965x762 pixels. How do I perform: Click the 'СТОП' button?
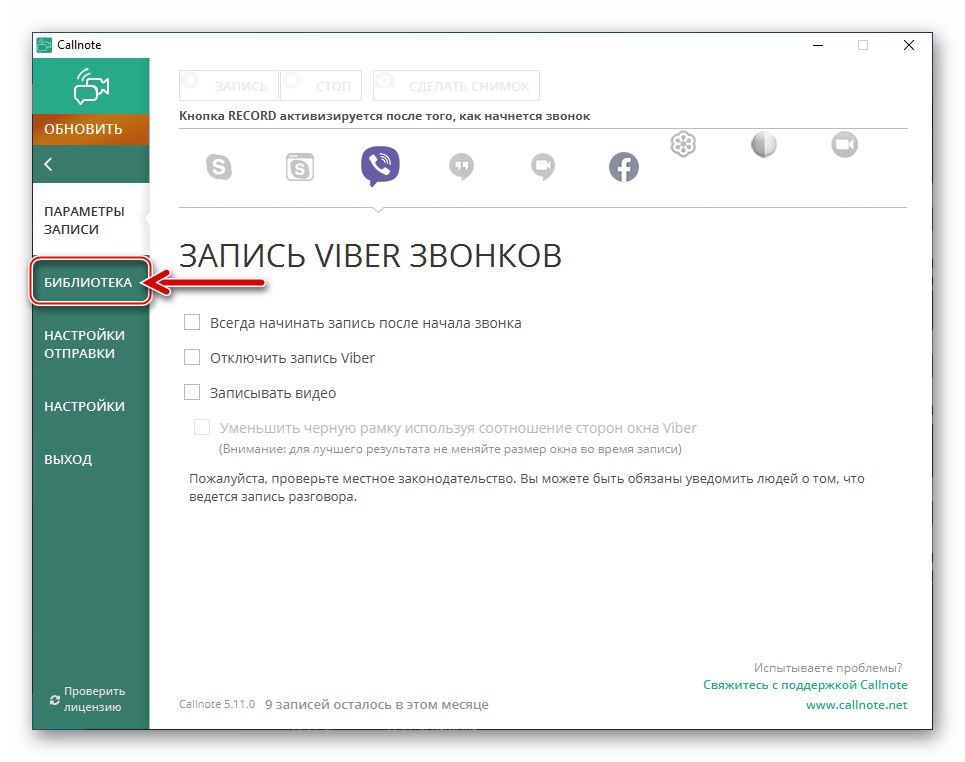click(x=321, y=86)
